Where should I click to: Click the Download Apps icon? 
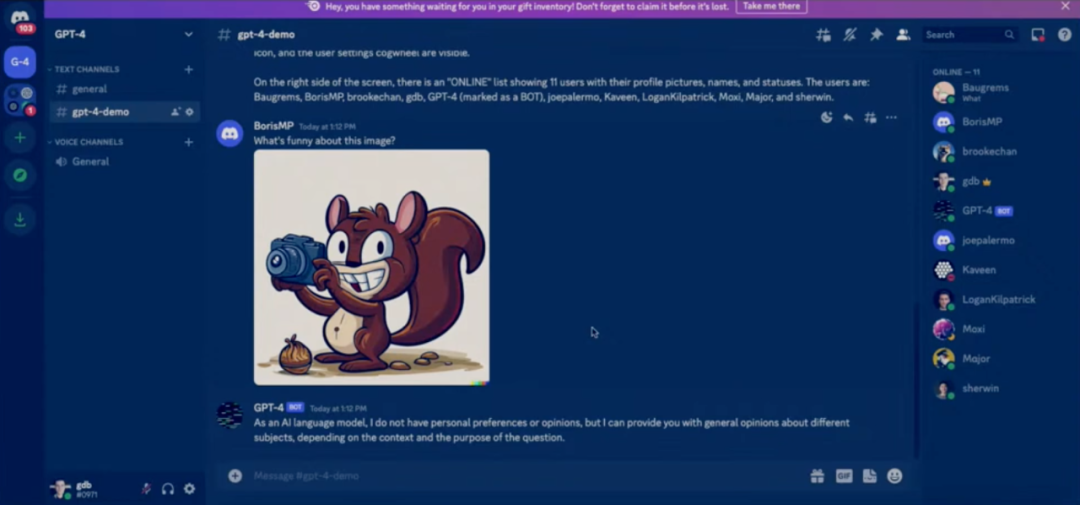pyautogui.click(x=19, y=220)
